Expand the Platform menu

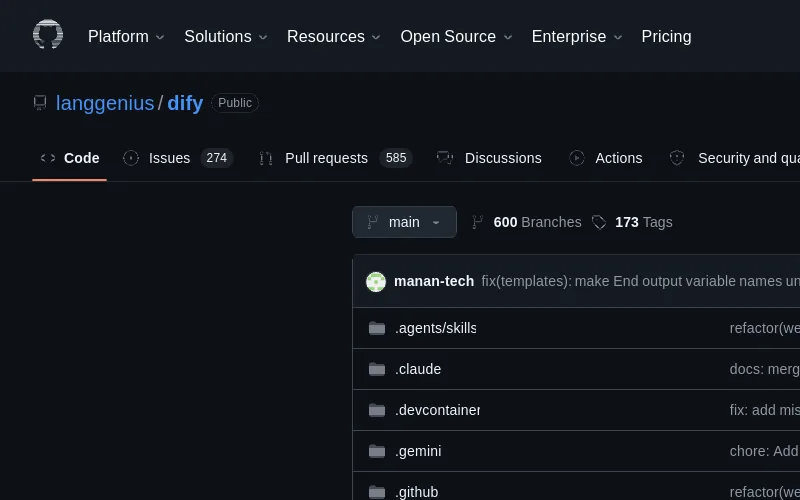(x=126, y=37)
